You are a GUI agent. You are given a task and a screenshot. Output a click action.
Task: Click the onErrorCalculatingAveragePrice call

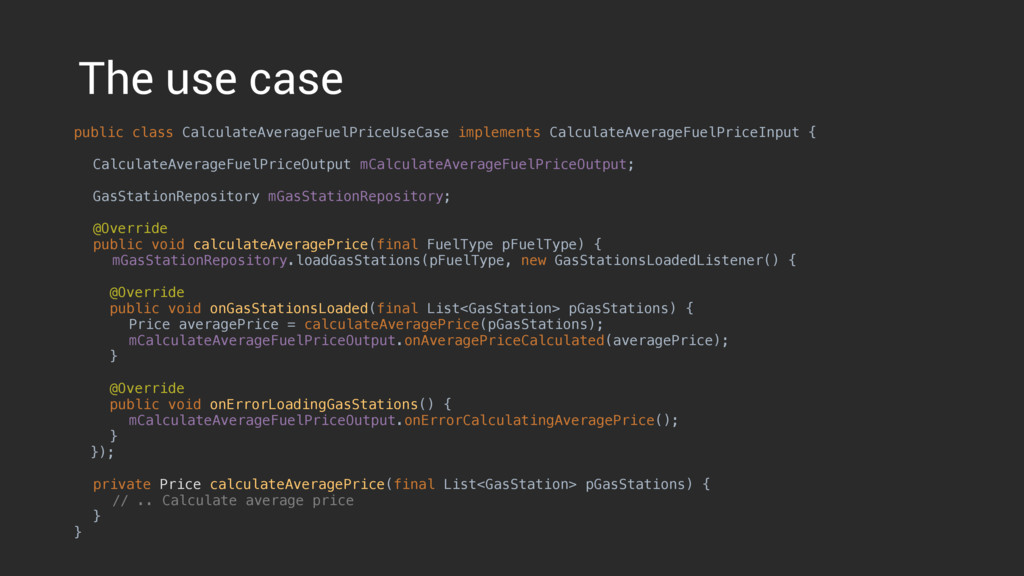point(529,421)
